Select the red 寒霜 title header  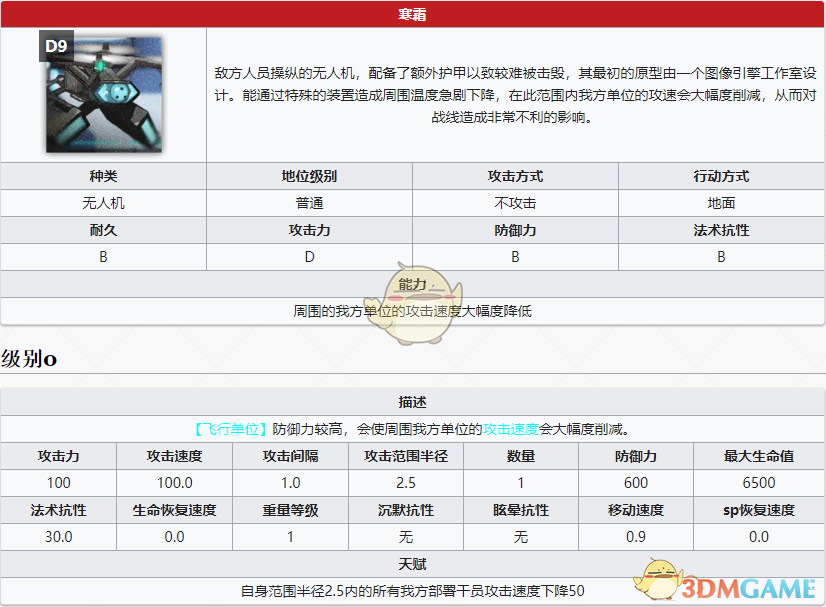click(412, 14)
